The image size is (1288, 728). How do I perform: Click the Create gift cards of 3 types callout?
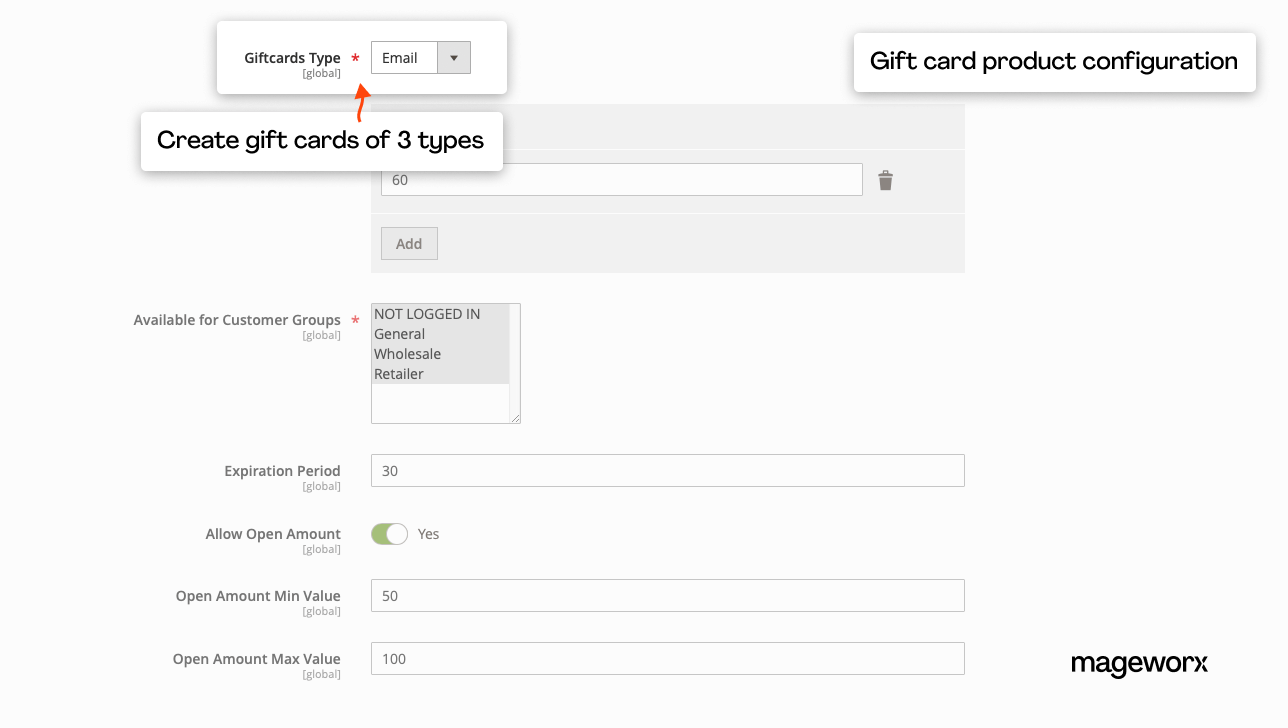click(321, 141)
